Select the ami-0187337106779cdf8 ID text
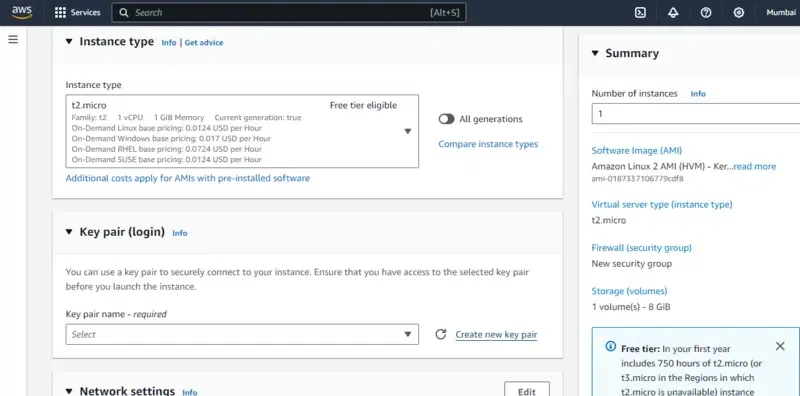This screenshot has height=396, width=800. (x=637, y=179)
